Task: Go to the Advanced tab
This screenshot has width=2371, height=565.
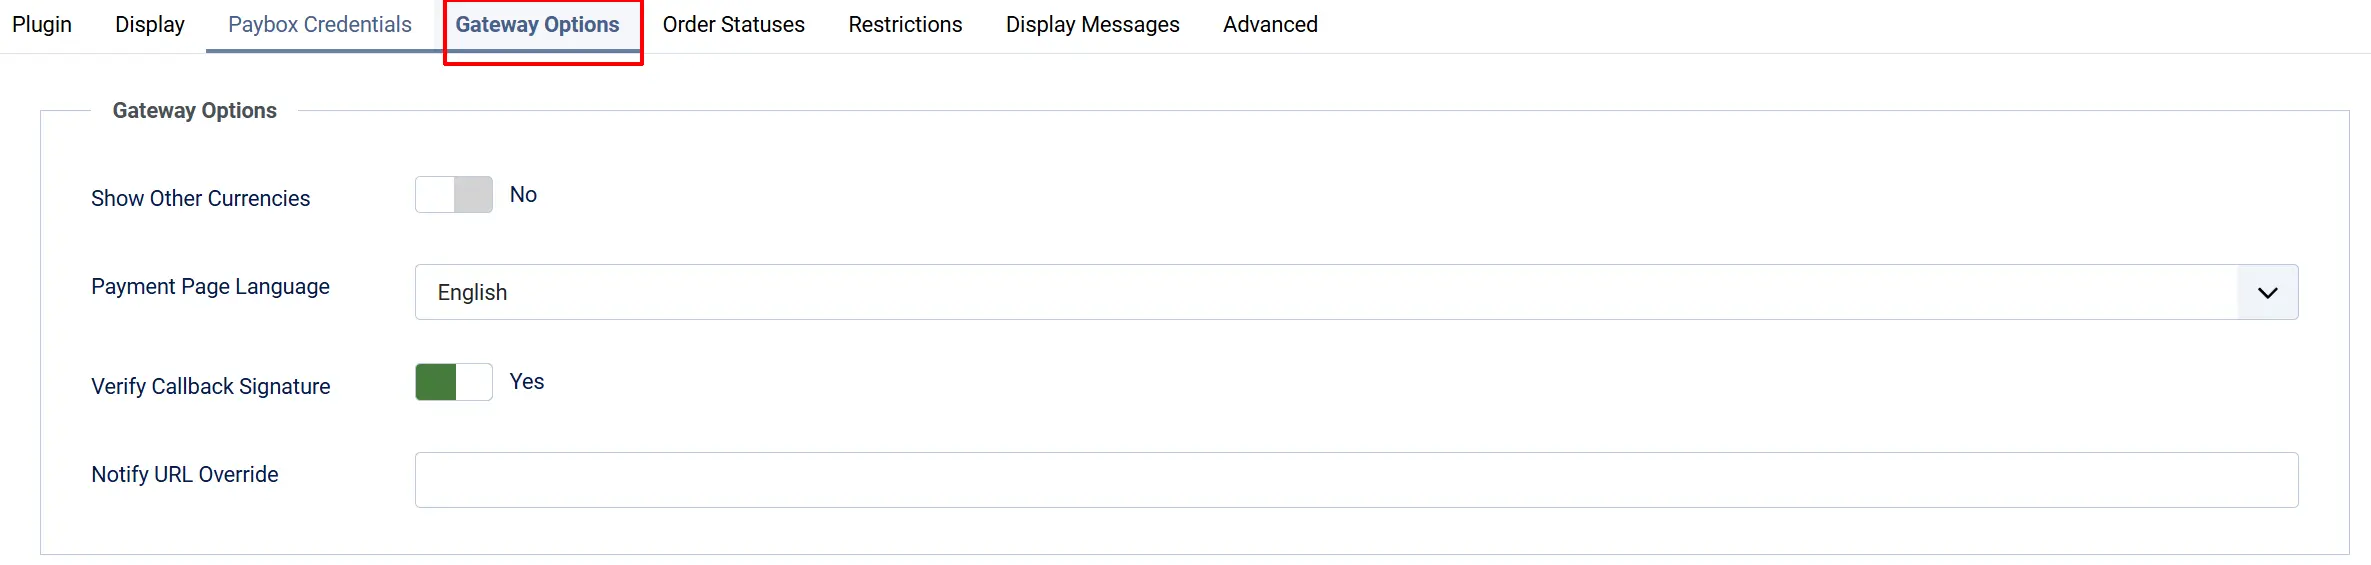Action: click(1270, 25)
